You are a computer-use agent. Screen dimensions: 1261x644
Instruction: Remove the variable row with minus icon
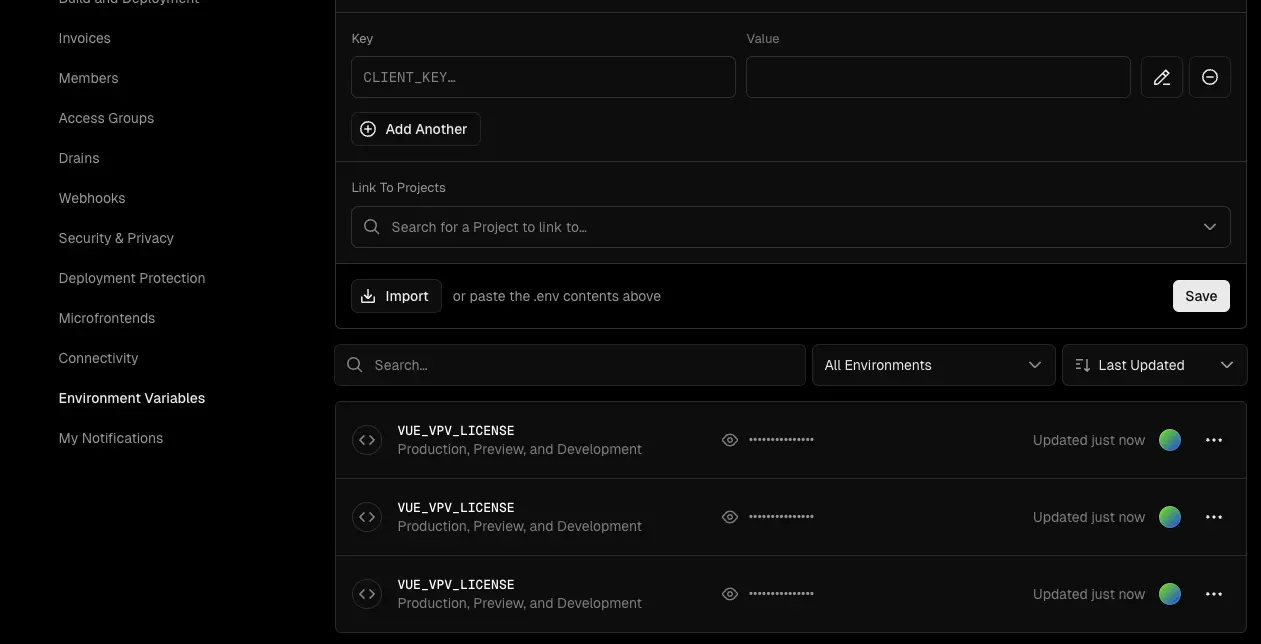click(x=1209, y=77)
